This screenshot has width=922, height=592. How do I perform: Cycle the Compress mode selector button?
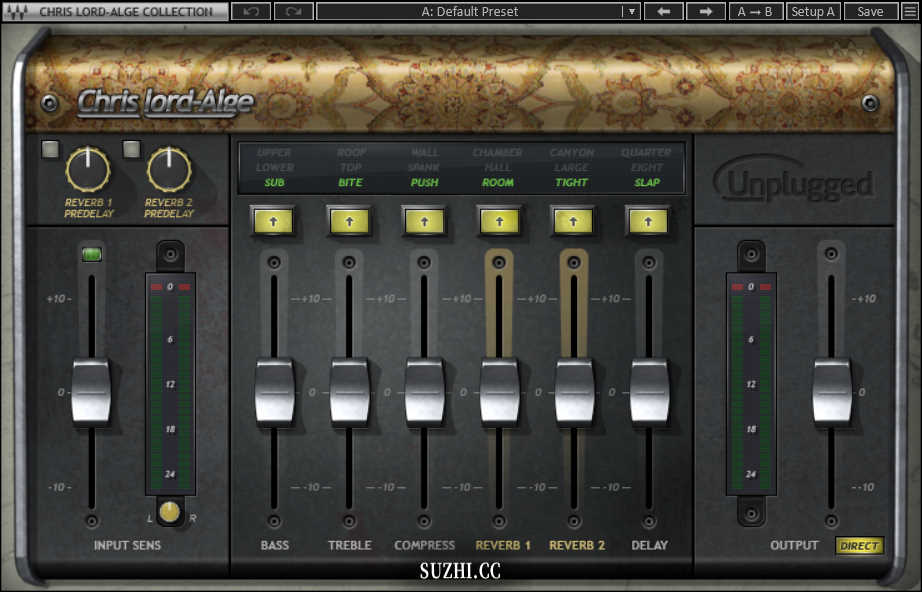tap(424, 222)
